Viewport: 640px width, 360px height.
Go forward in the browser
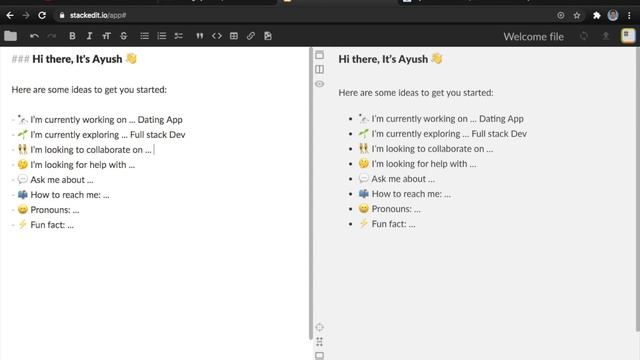pos(26,16)
